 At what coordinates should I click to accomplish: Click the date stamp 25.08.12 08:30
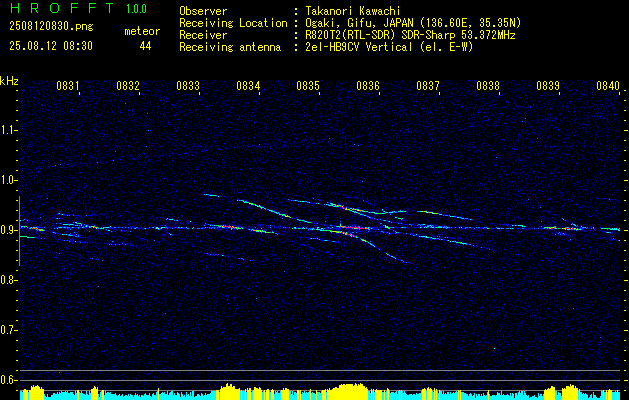click(51, 46)
